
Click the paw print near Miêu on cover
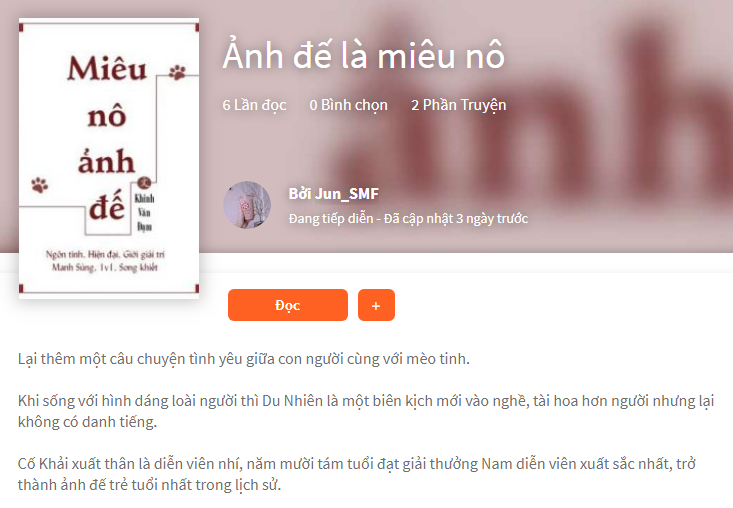tap(178, 72)
